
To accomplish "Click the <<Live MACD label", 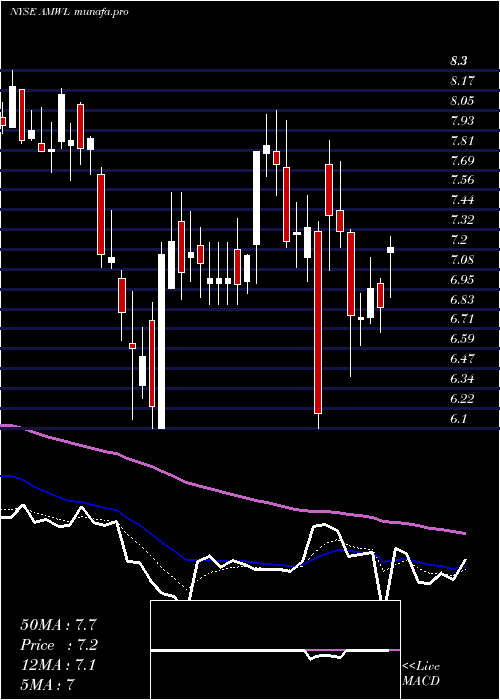I will [x=421, y=674].
